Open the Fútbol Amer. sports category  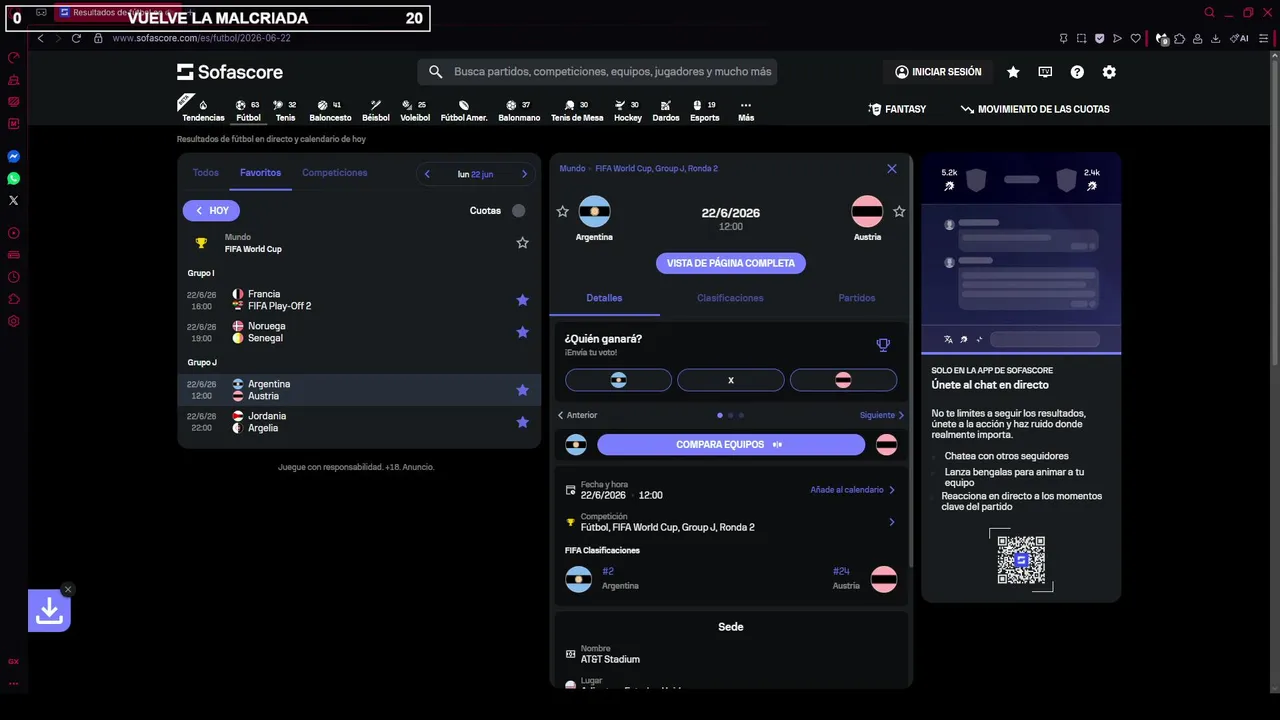coord(464,110)
